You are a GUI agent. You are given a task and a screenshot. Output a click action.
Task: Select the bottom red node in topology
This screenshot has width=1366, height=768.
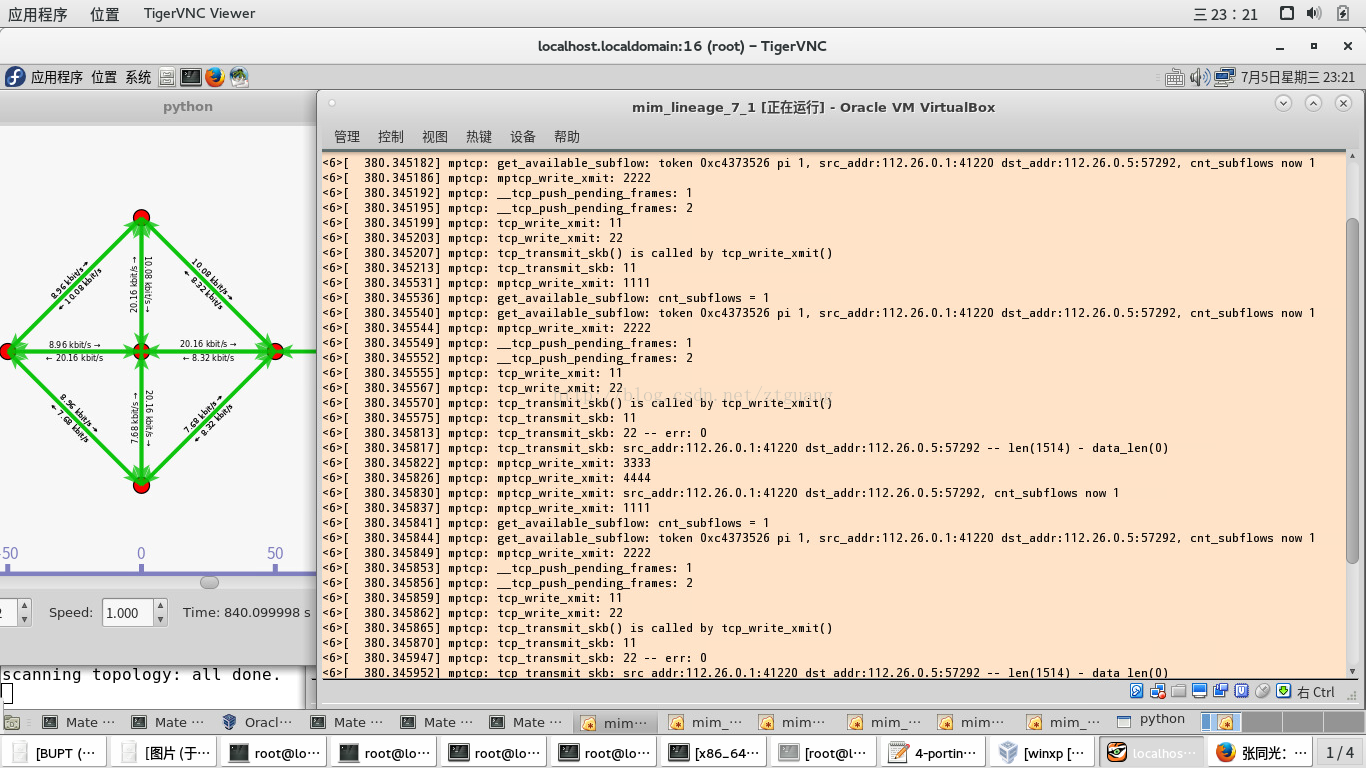(141, 485)
